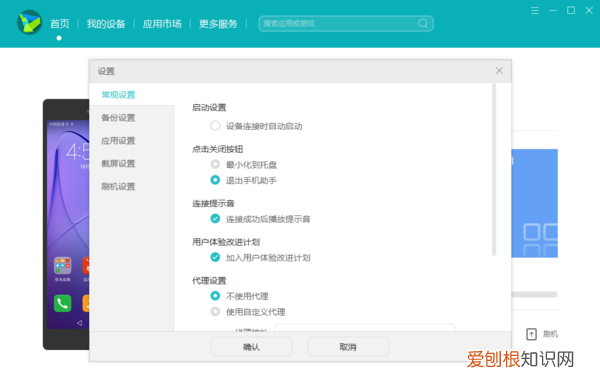Tap the folder app icon on device preview
This screenshot has height=378, width=600.
[x=62, y=266]
